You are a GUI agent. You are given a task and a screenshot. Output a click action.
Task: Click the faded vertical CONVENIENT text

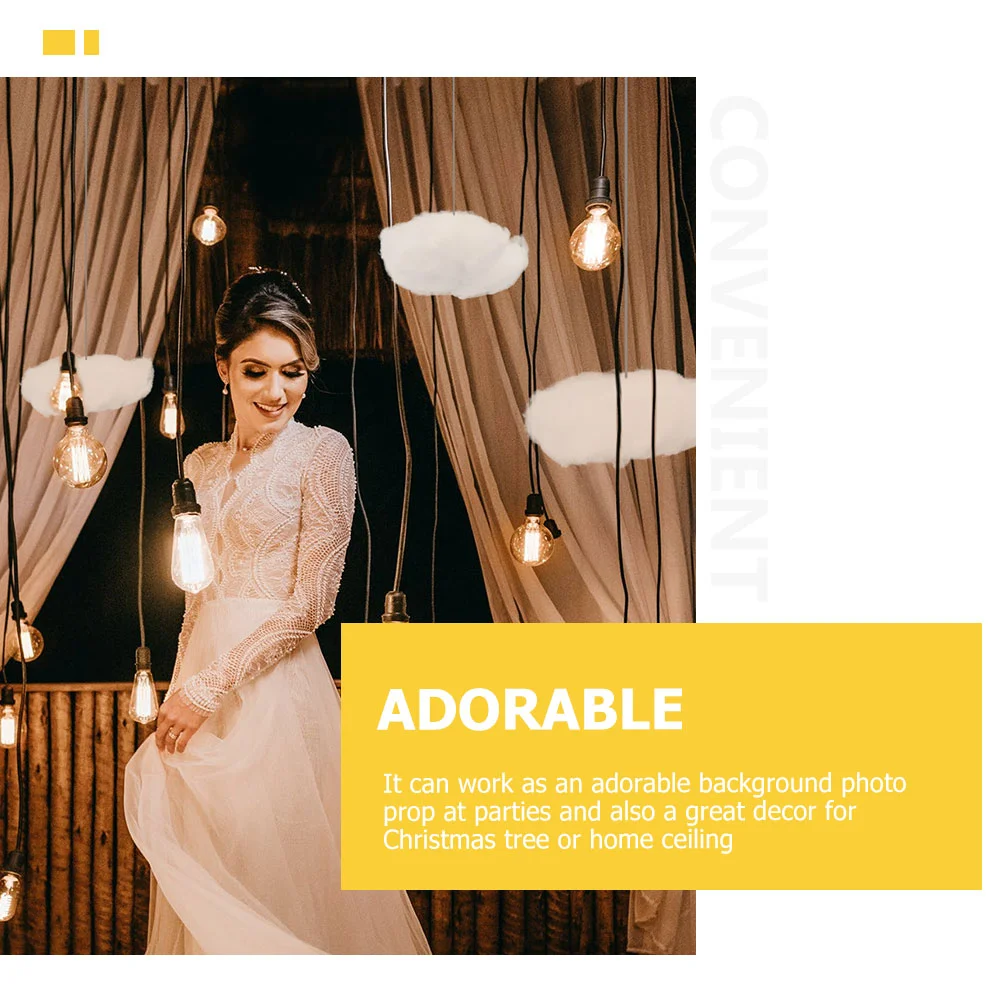739,349
